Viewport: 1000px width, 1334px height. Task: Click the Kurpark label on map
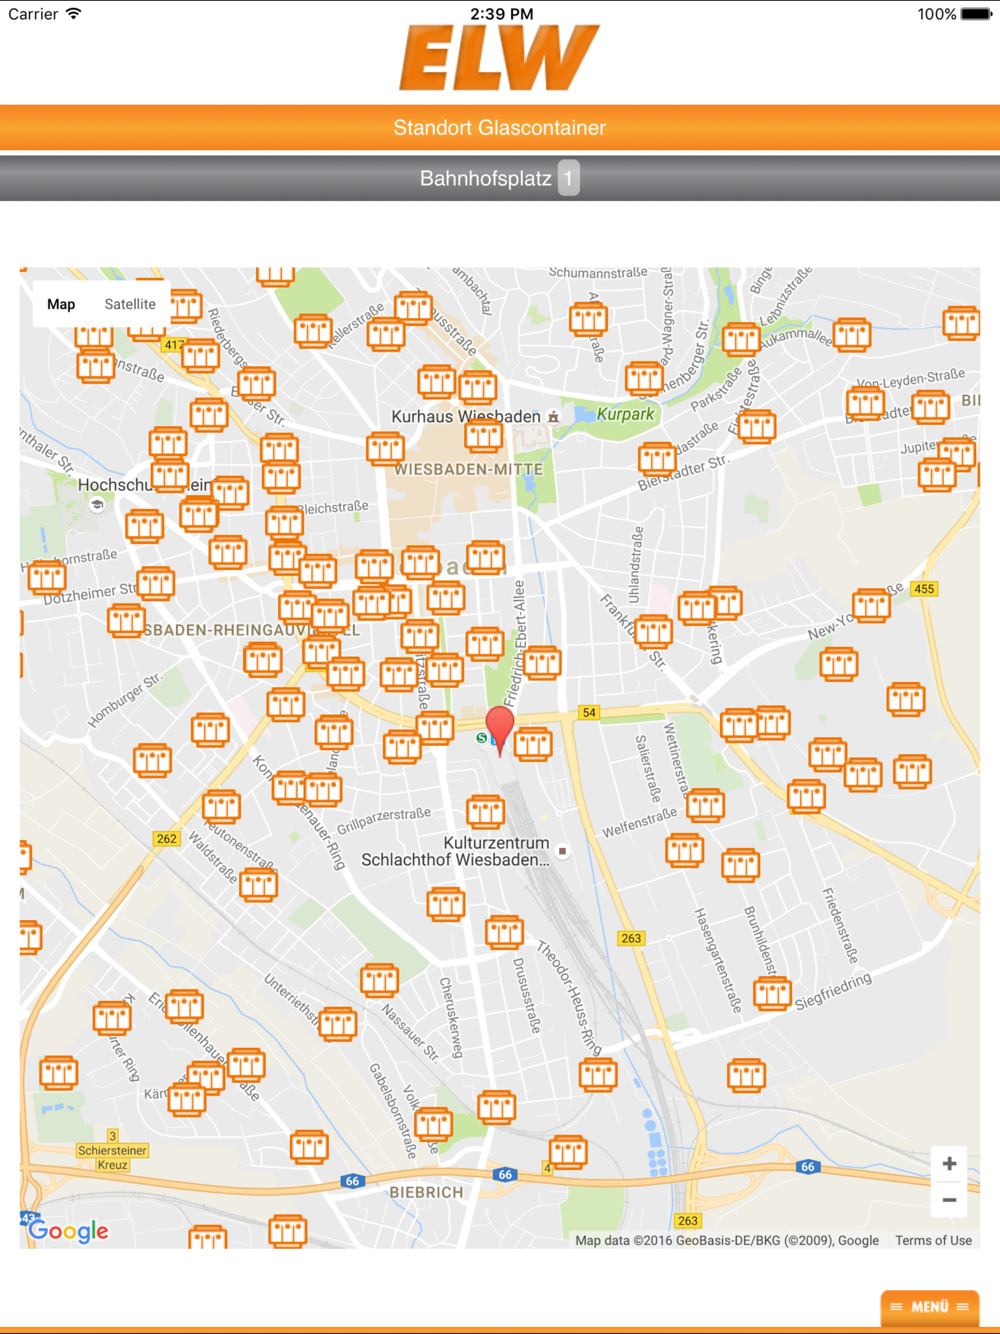click(625, 414)
